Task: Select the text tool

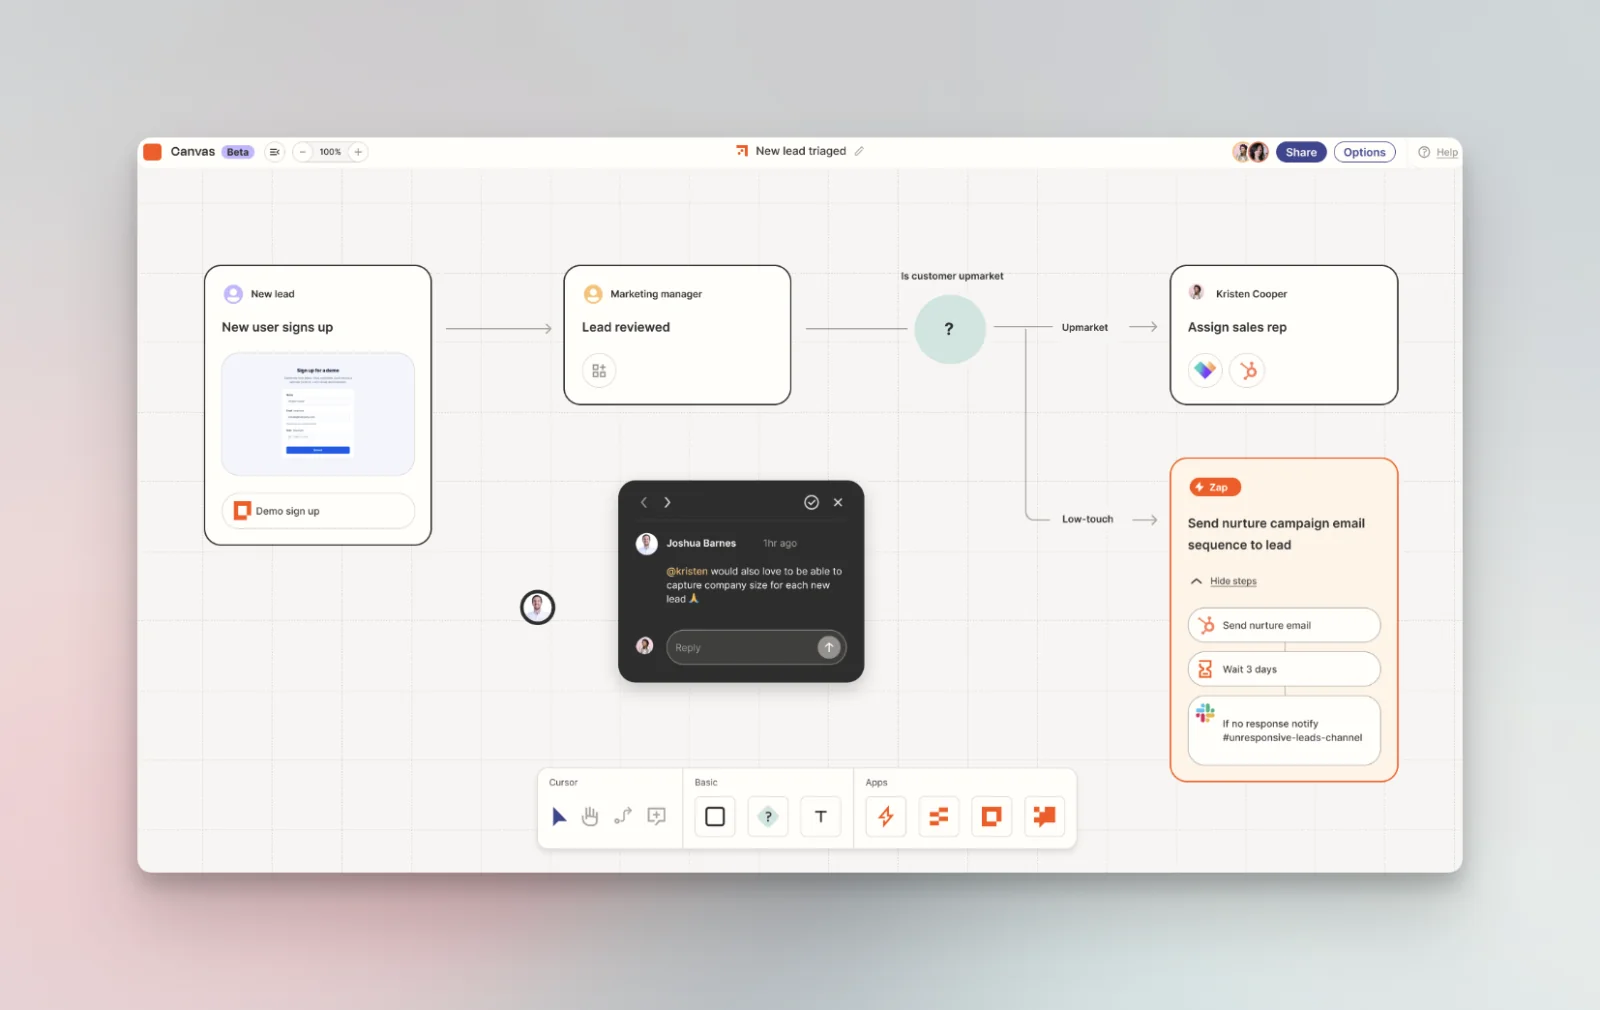Action: coord(821,816)
